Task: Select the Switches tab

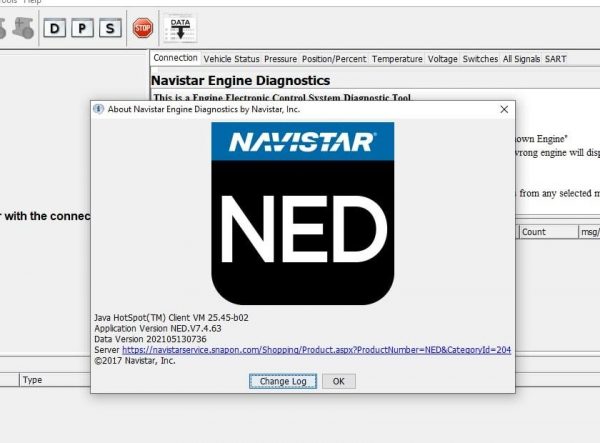Action: pos(480,59)
